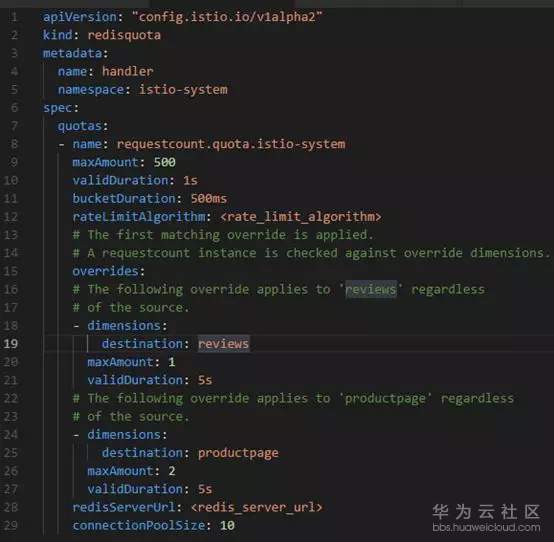
Task: Click the highlighted reviews destination value
Action: (x=223, y=344)
